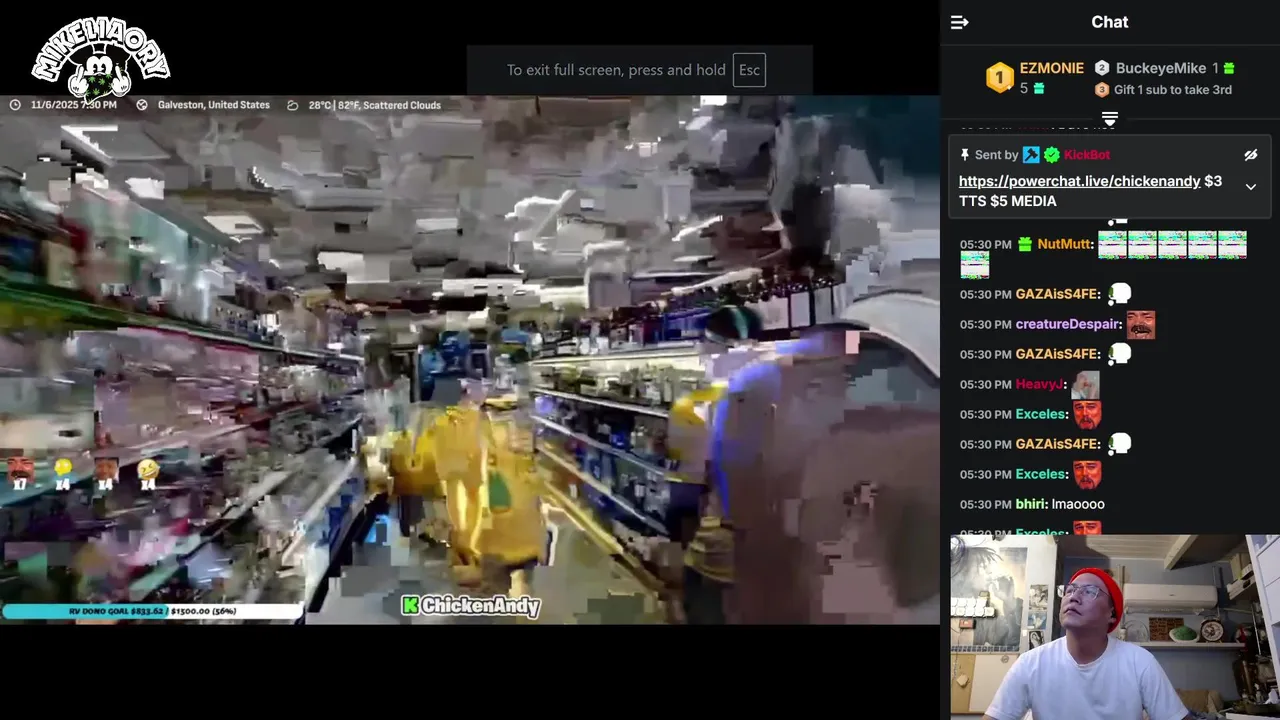Click 'To exit full screen, press and hold' text
Viewport: 1280px width, 720px height.
coord(616,70)
